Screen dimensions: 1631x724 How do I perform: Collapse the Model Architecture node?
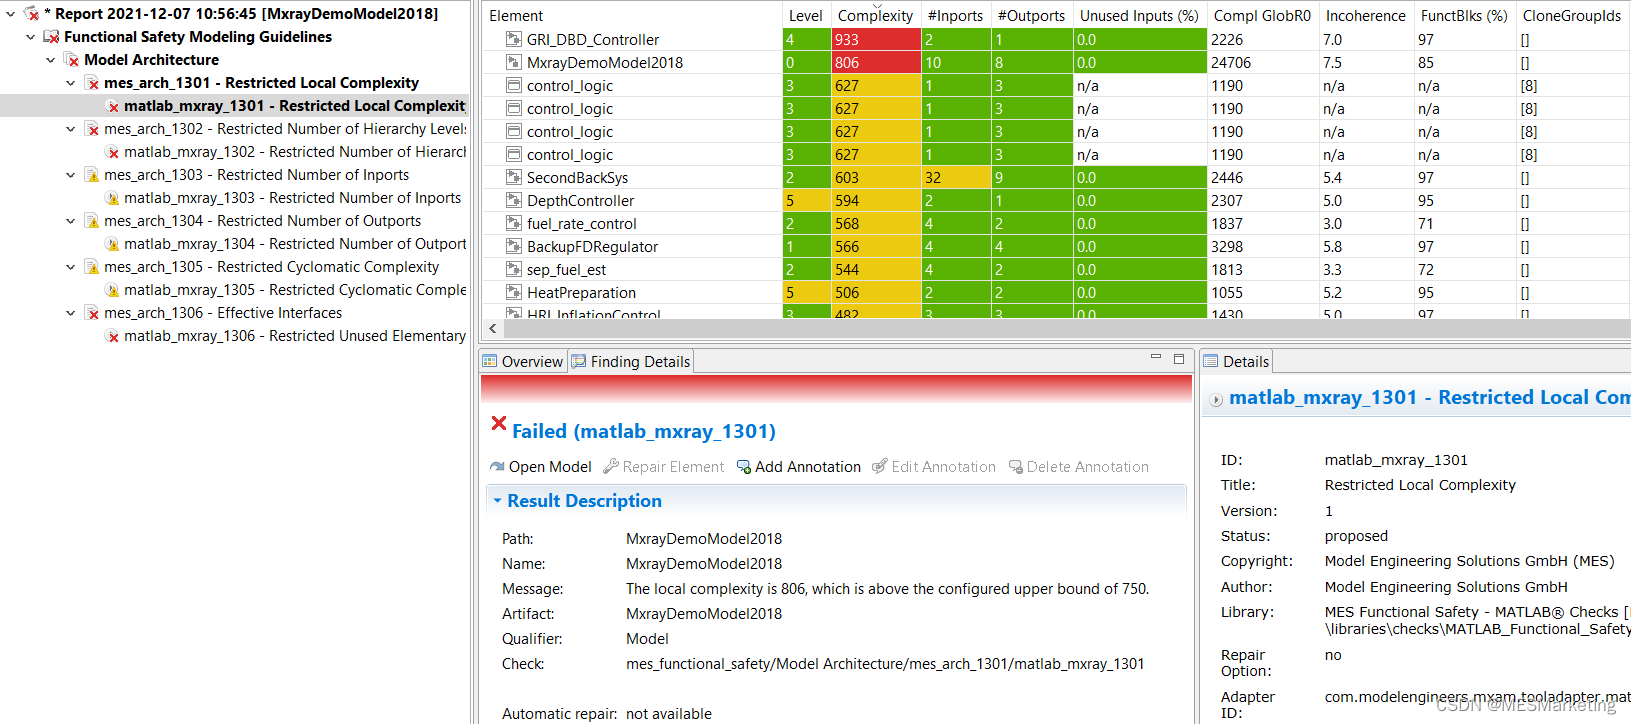click(x=51, y=60)
